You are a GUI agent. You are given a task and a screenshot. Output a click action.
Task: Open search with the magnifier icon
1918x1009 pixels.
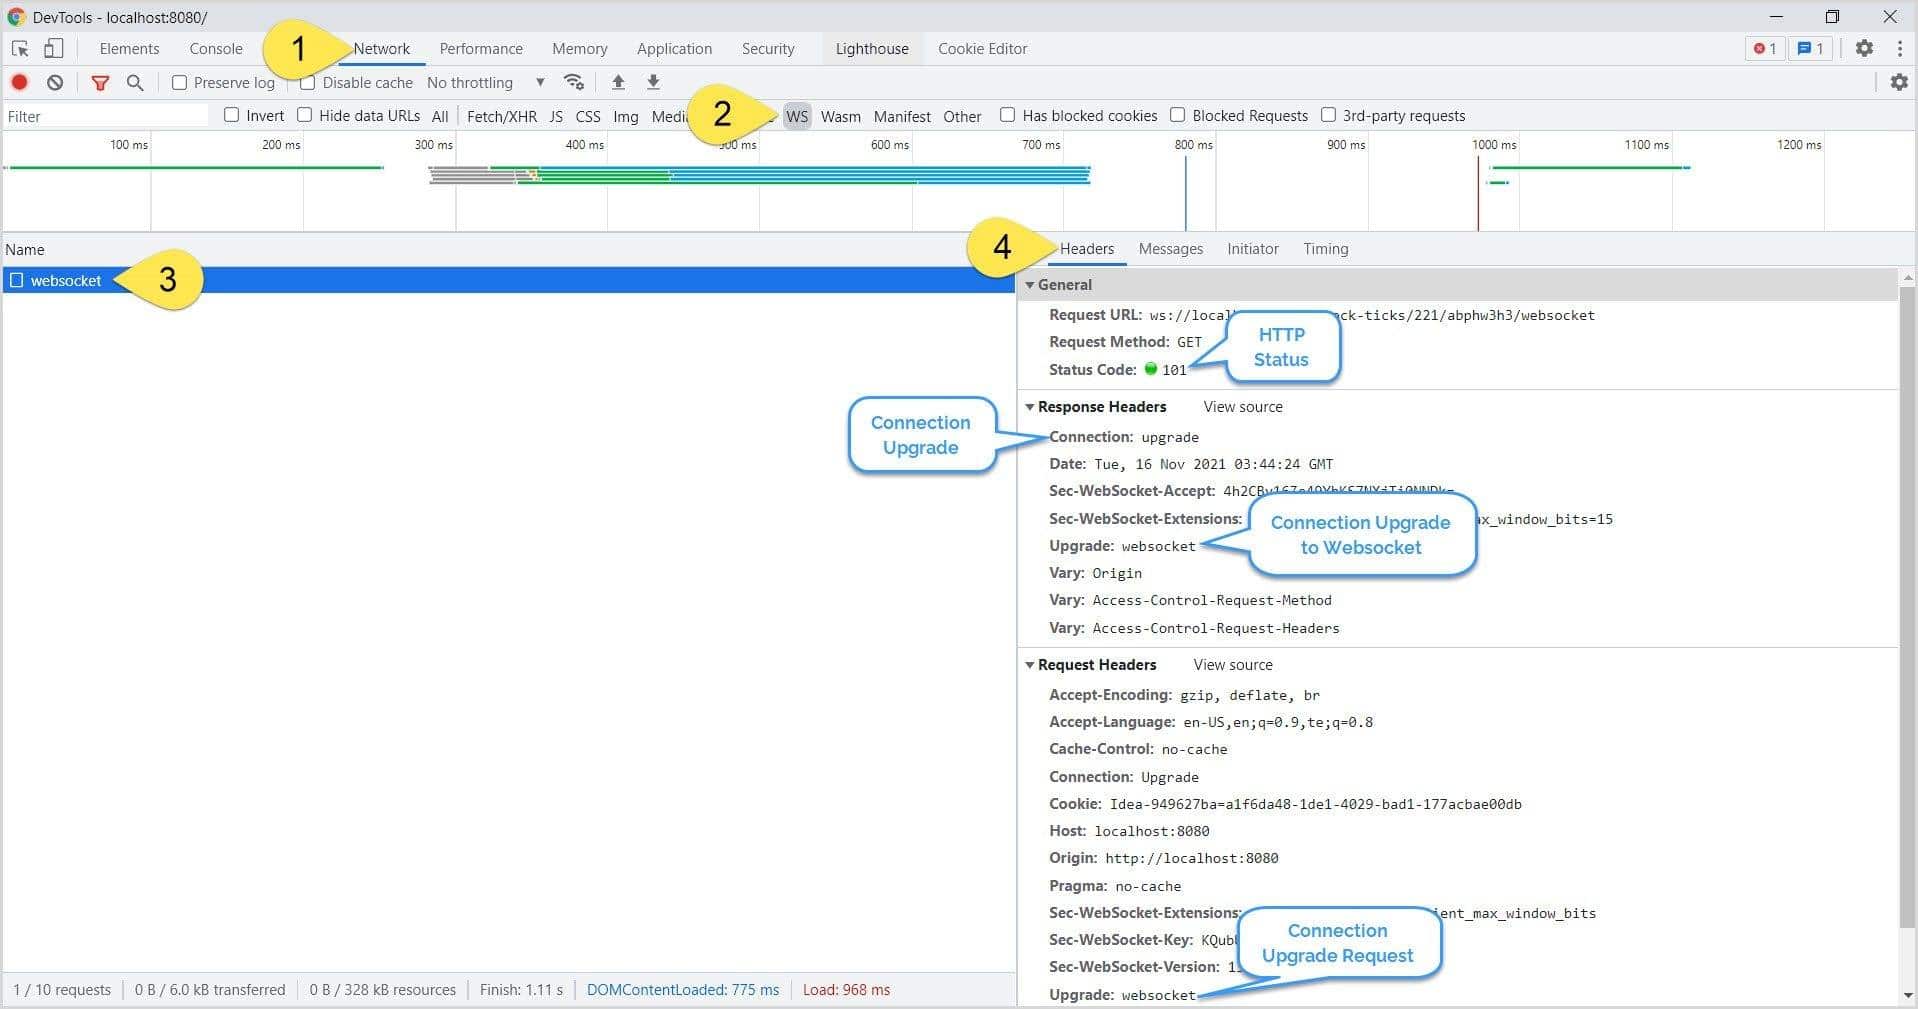click(x=135, y=82)
